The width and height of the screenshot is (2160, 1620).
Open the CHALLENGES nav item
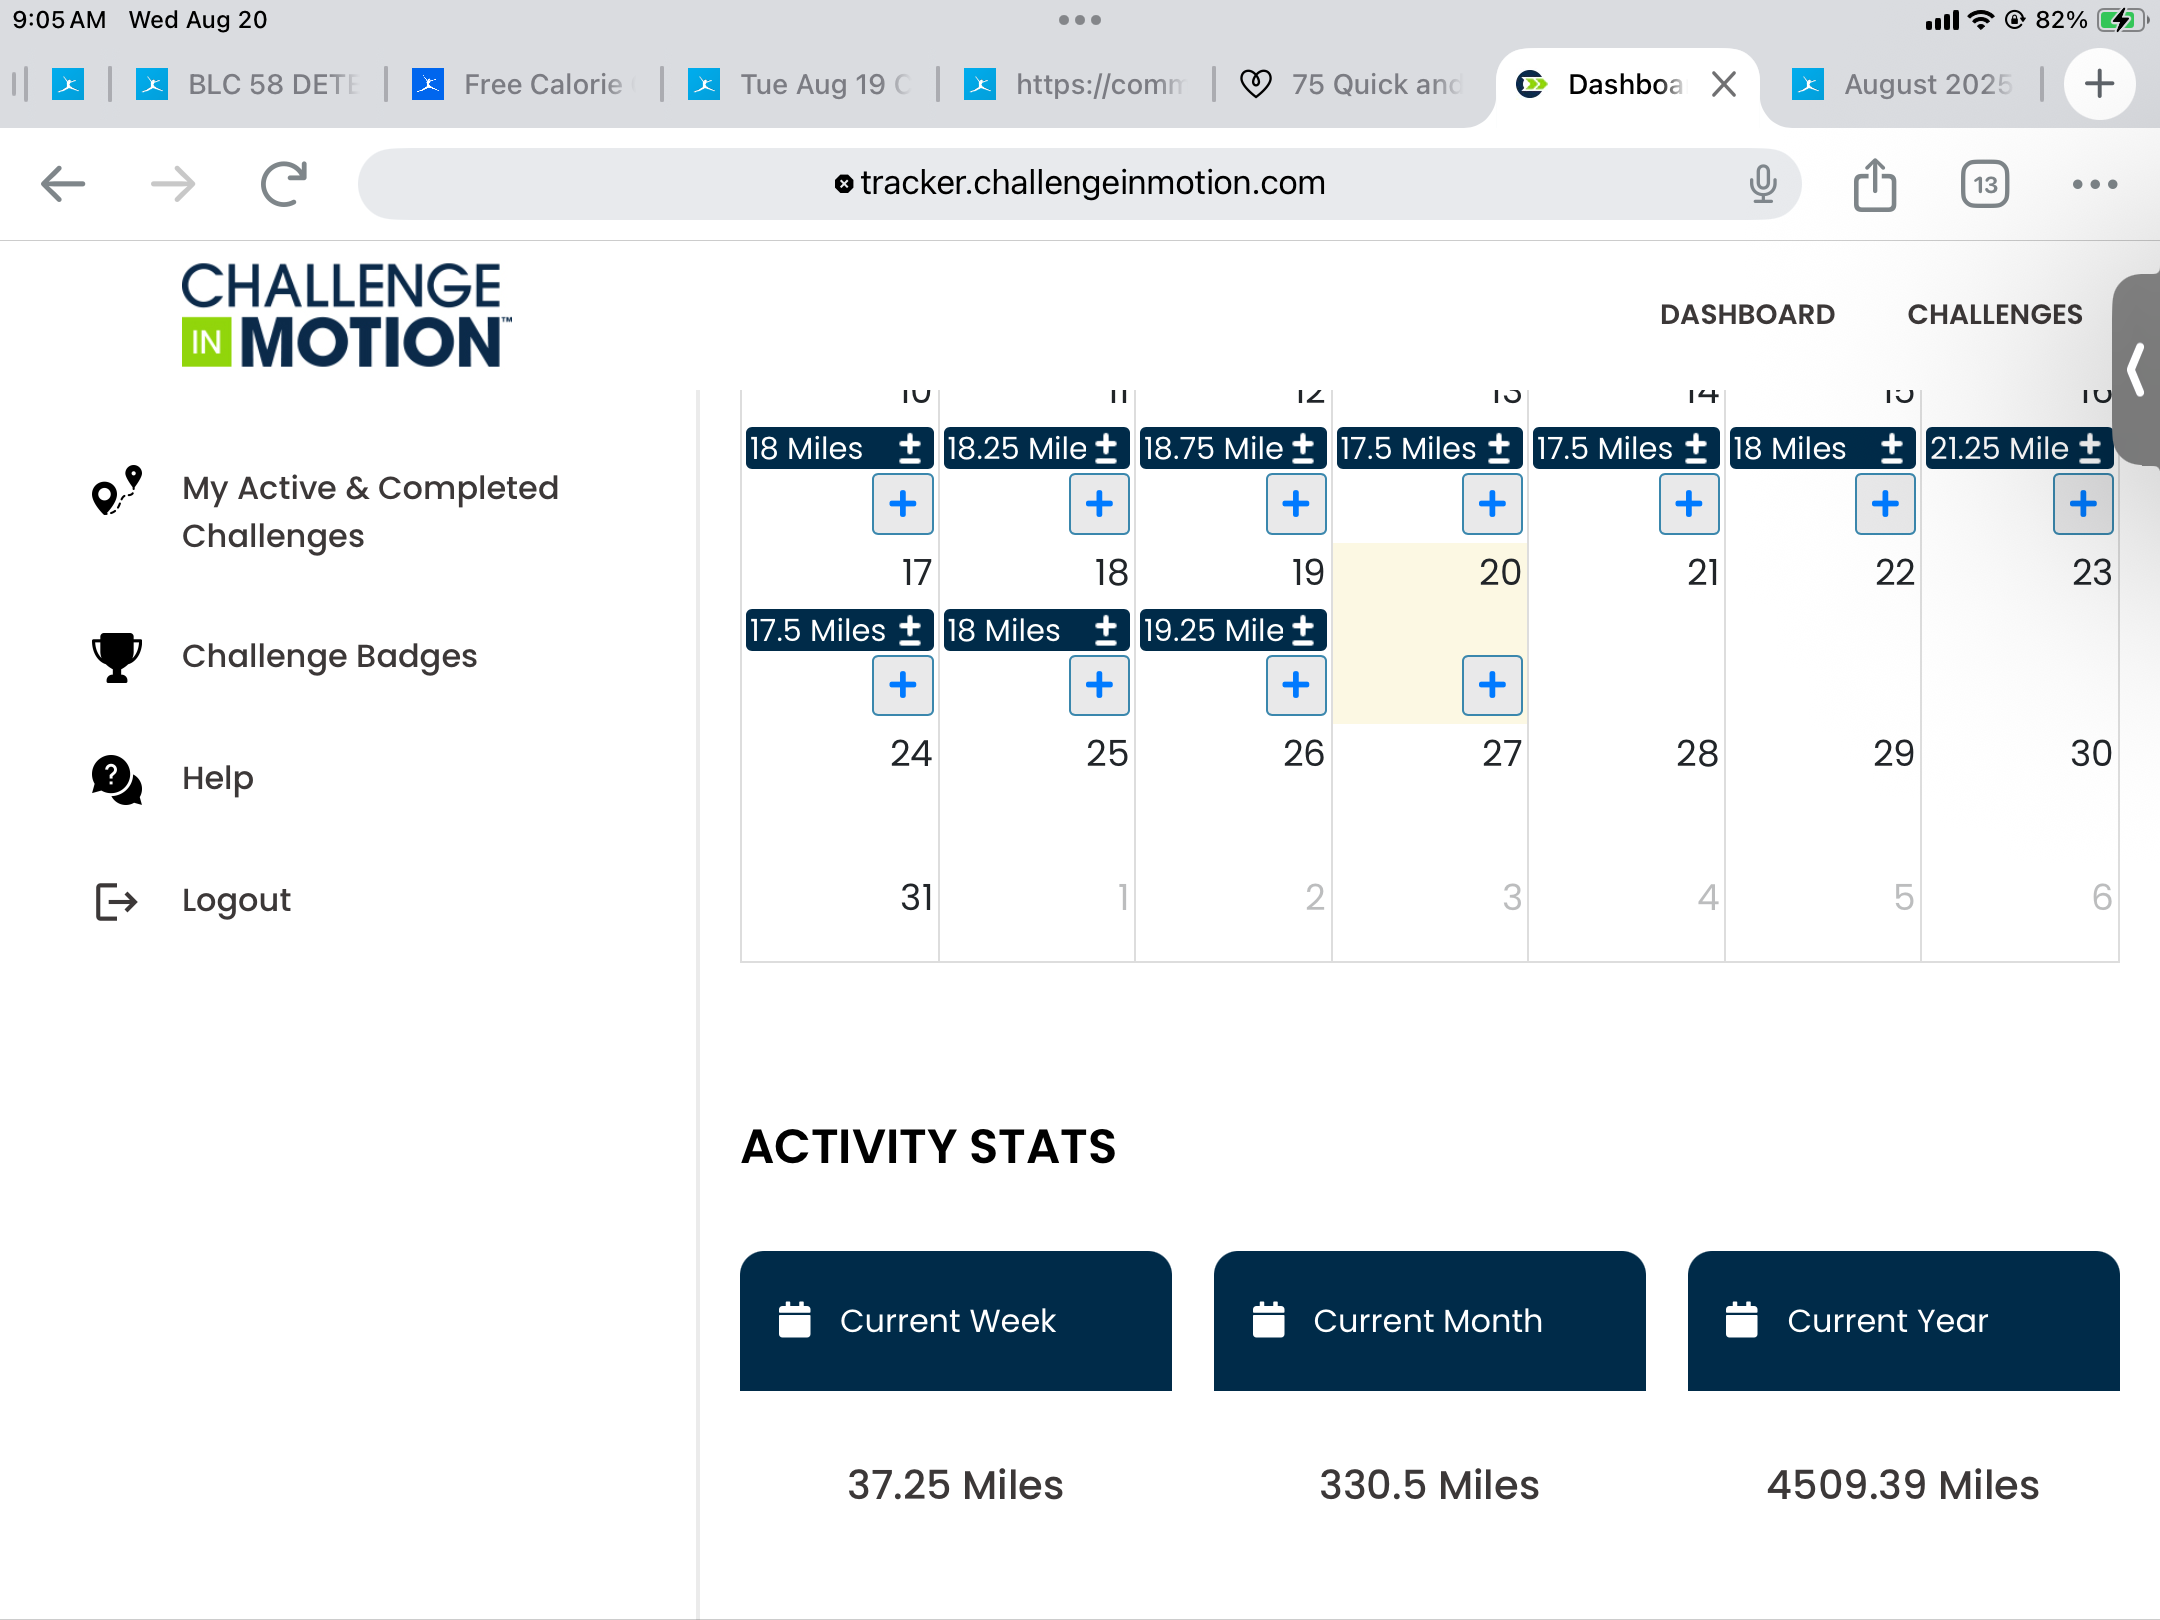[1994, 314]
